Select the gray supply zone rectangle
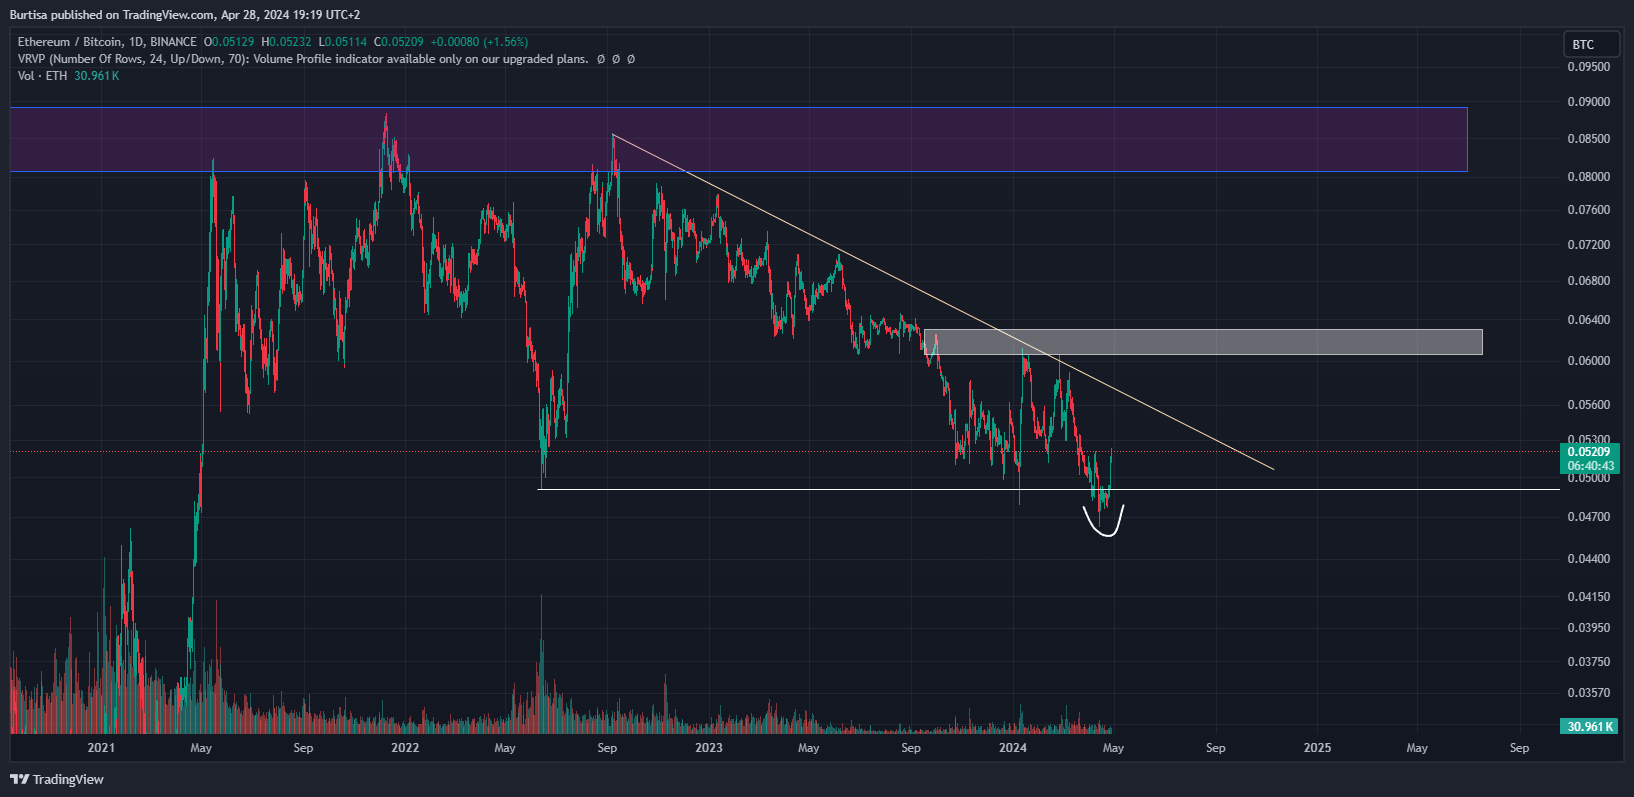1634x797 pixels. (1203, 342)
